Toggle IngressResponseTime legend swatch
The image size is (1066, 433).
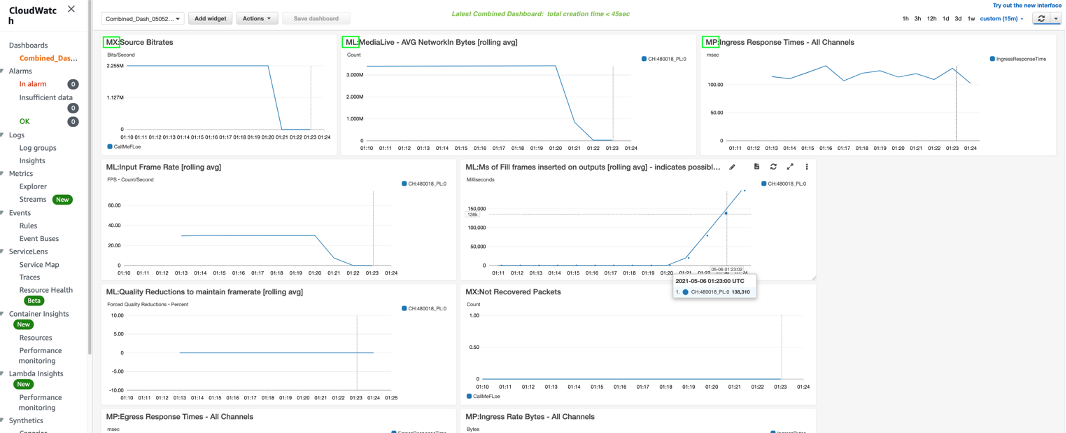pyautogui.click(x=993, y=59)
